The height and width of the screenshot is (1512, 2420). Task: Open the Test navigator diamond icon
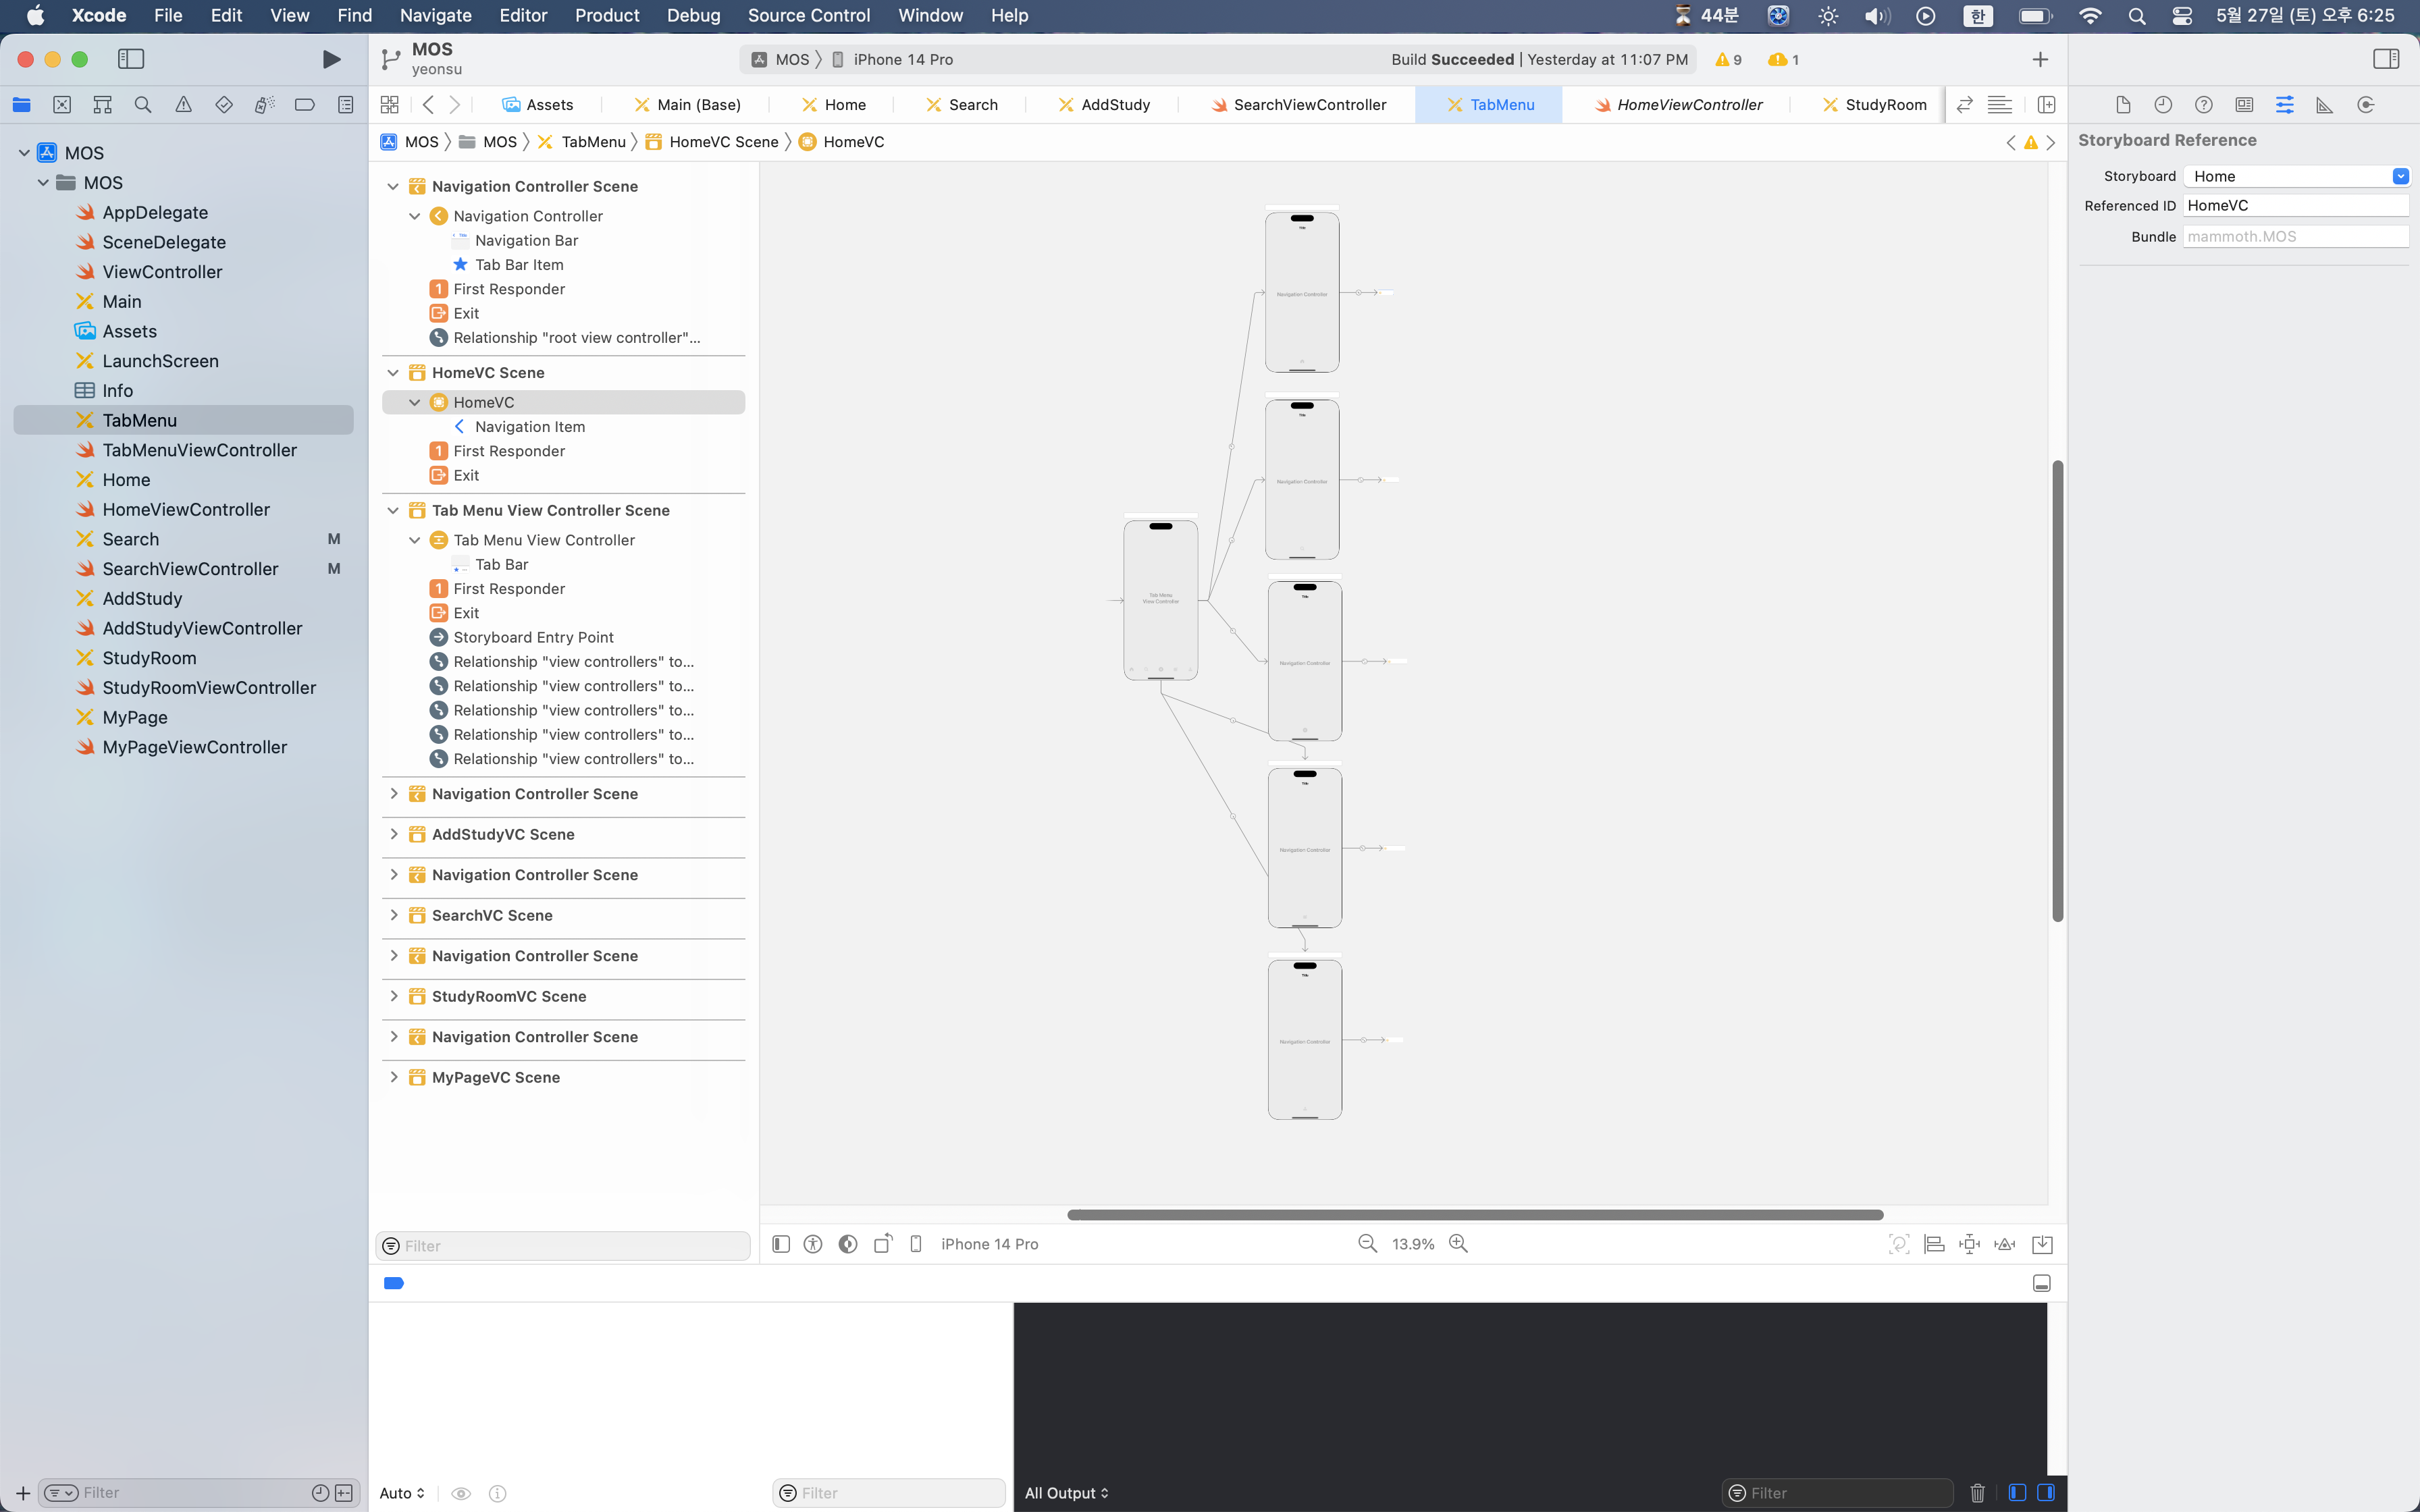[x=224, y=105]
